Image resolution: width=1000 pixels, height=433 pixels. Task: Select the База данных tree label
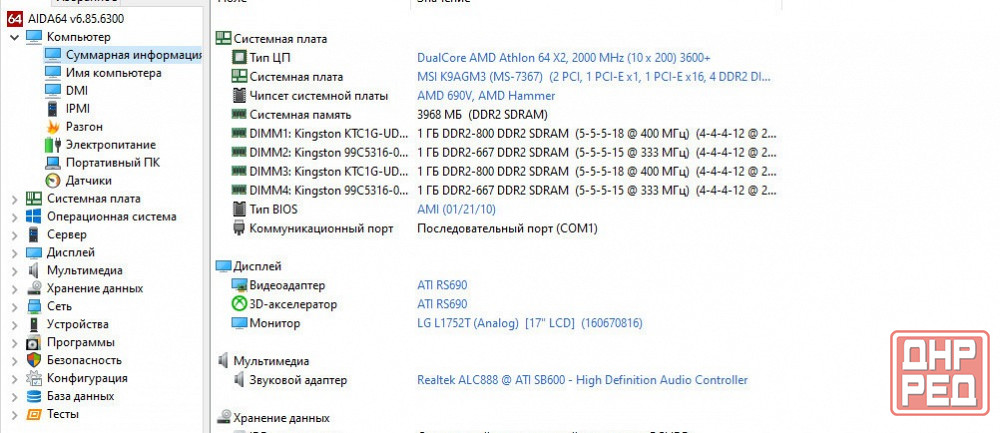(x=80, y=395)
